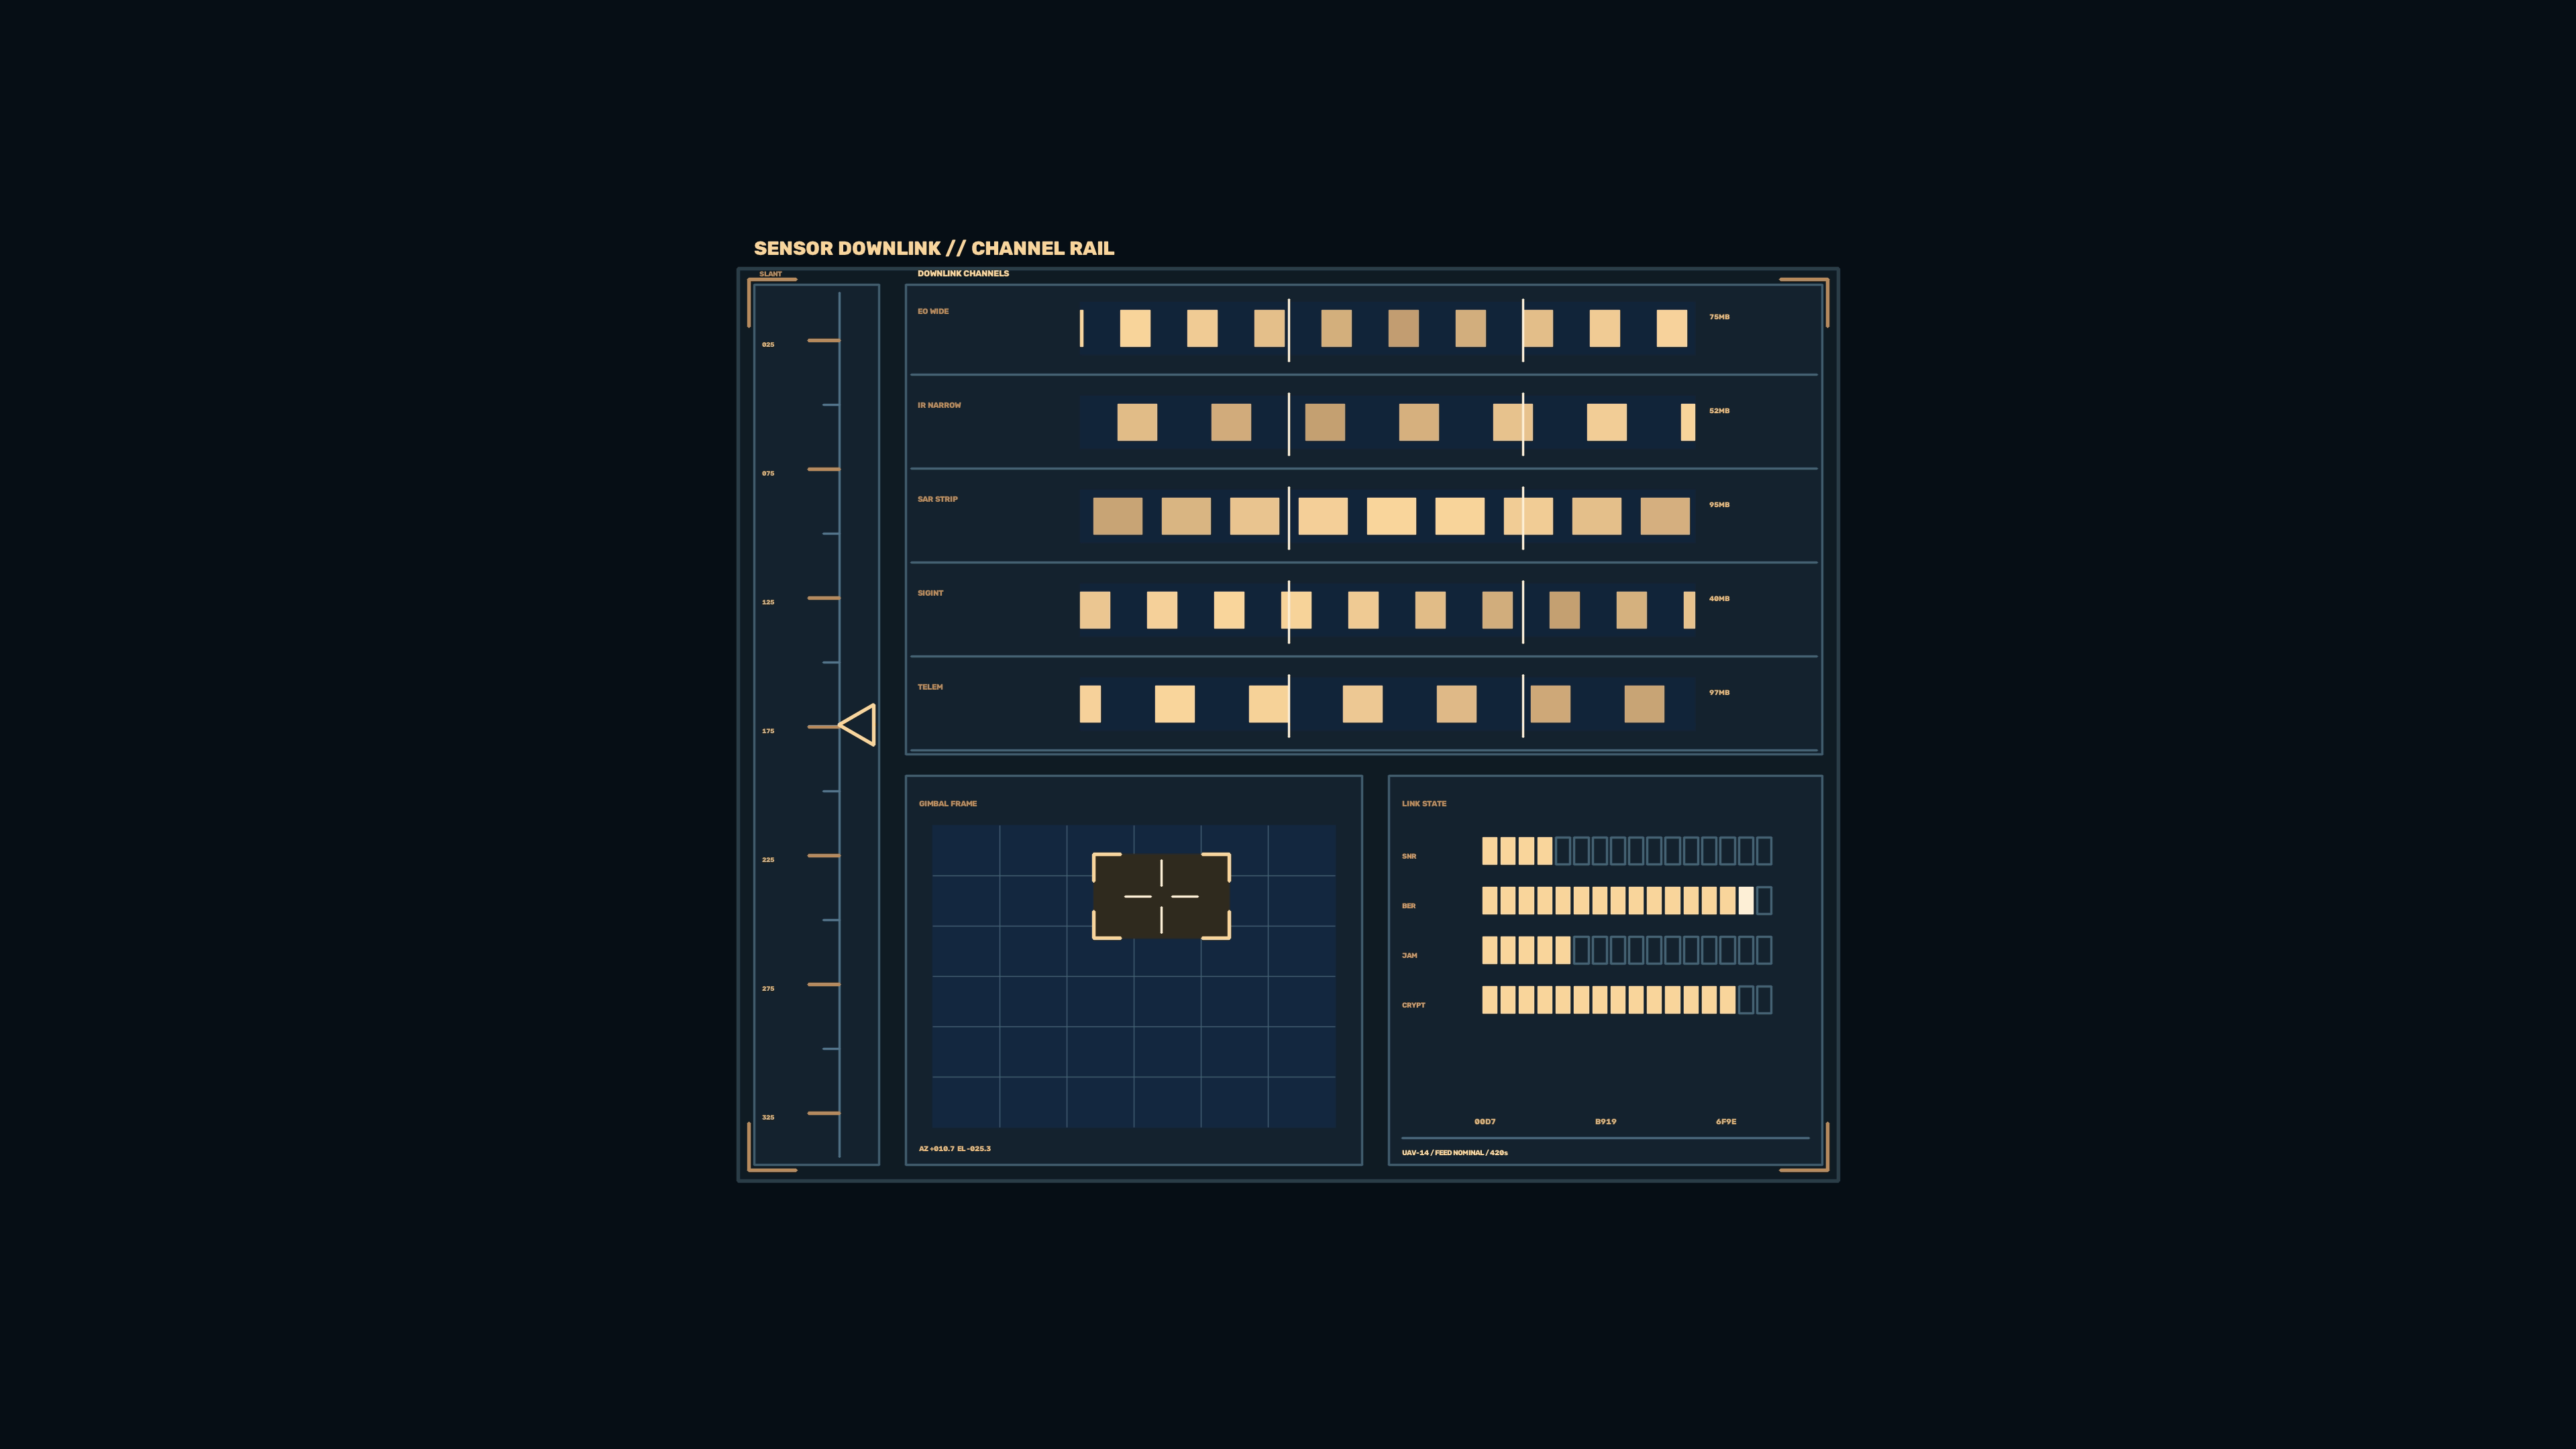Screen dimensions: 2576x1449
Task: Click the 6F9E hex code
Action: pyautogui.click(x=1726, y=1122)
